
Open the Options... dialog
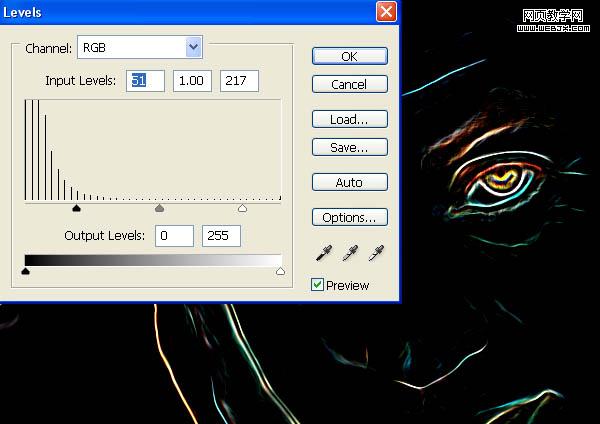click(x=349, y=217)
